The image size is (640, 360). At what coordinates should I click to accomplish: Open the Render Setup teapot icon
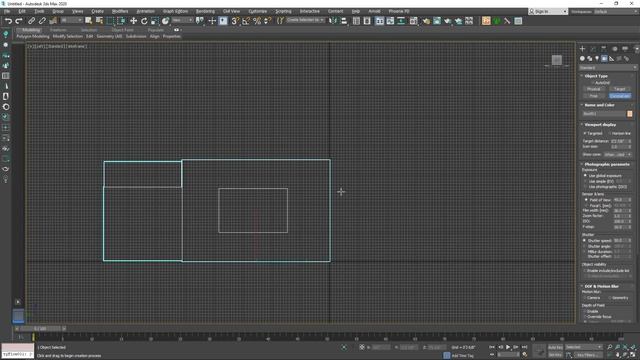[426, 21]
